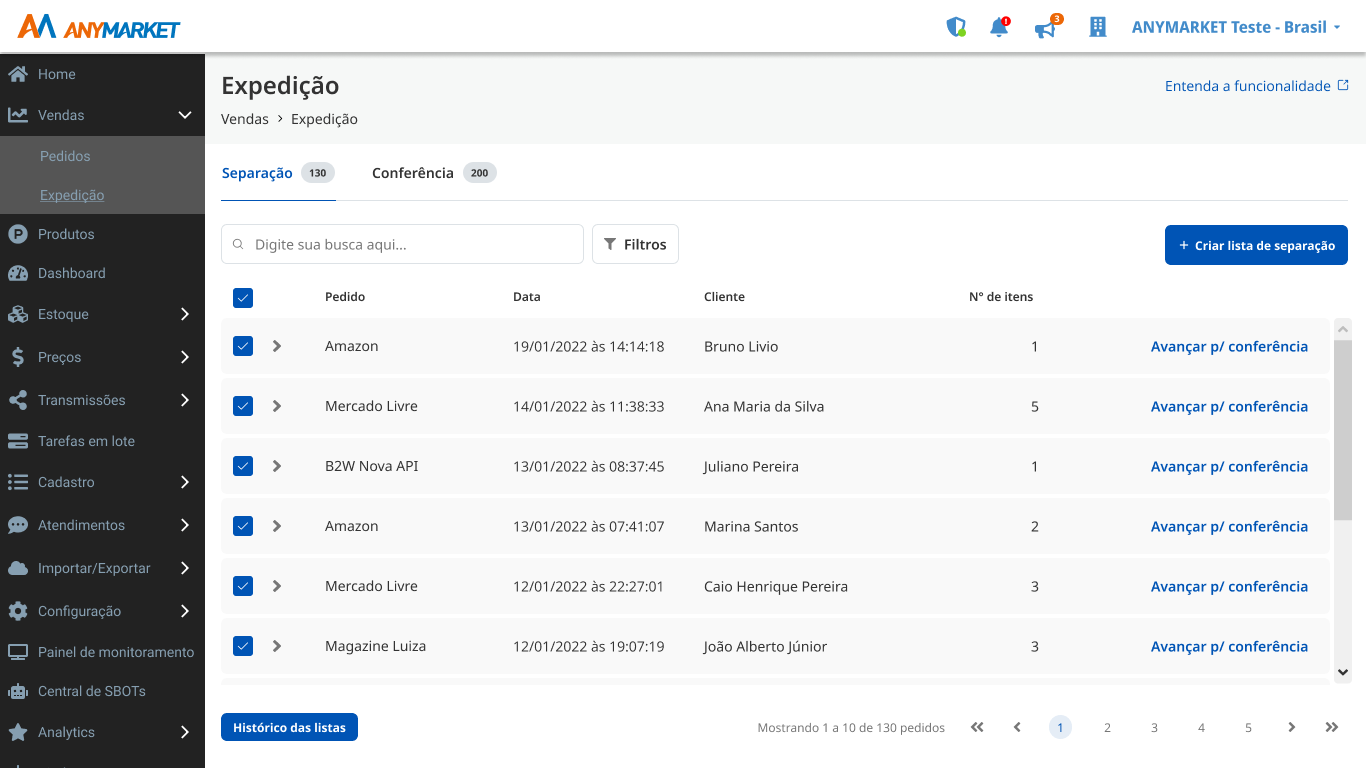This screenshot has width=1366, height=768.
Task: Click the Dashboard gauge icon
Action: tap(17, 273)
